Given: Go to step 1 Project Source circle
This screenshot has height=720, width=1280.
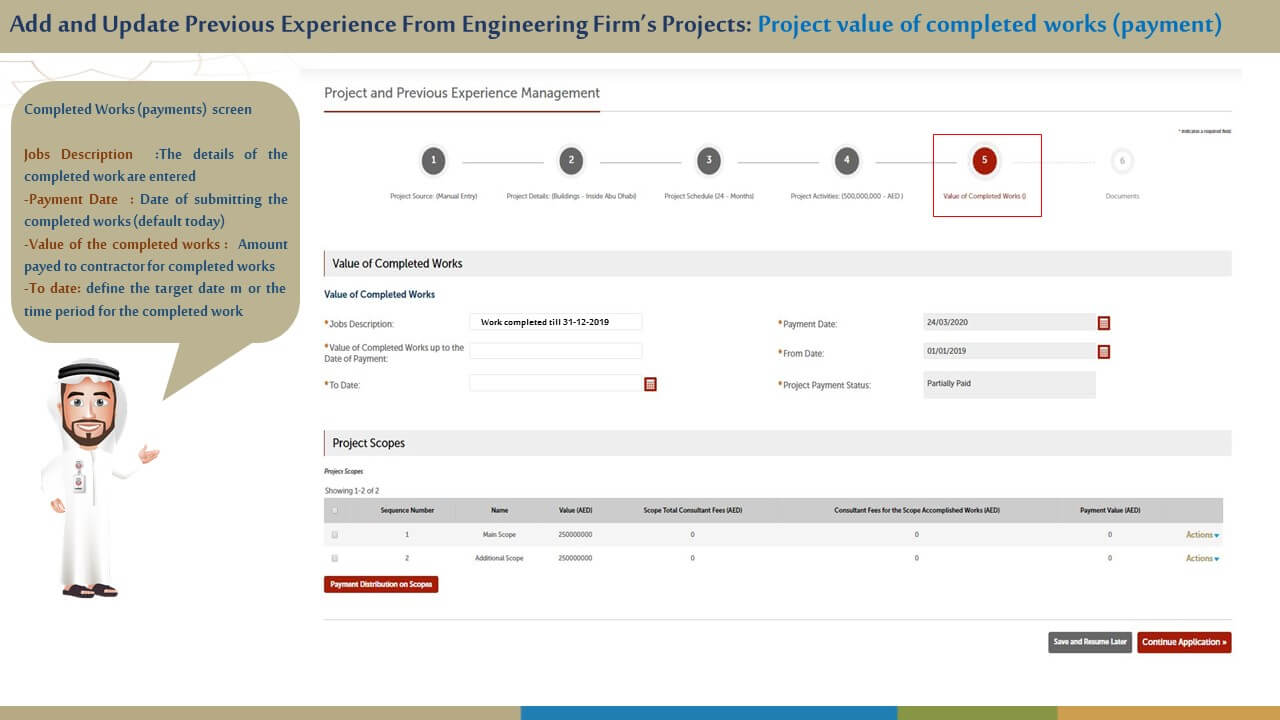Looking at the screenshot, I should (x=433, y=160).
